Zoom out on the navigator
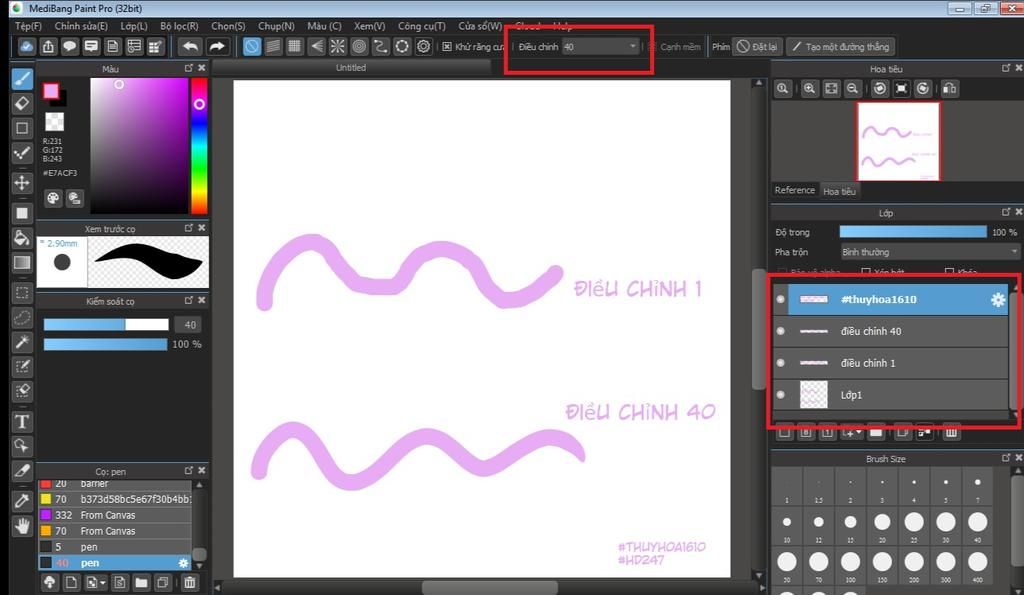The width and height of the screenshot is (1024, 595). coord(852,89)
